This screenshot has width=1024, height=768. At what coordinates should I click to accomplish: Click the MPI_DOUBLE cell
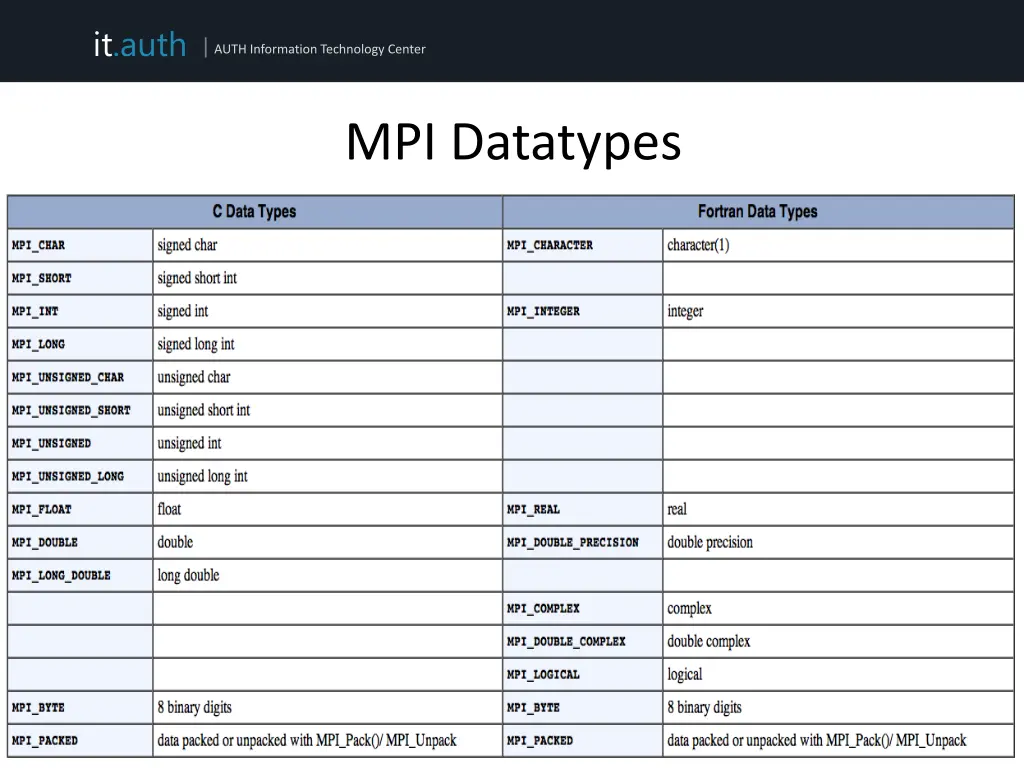coord(80,543)
